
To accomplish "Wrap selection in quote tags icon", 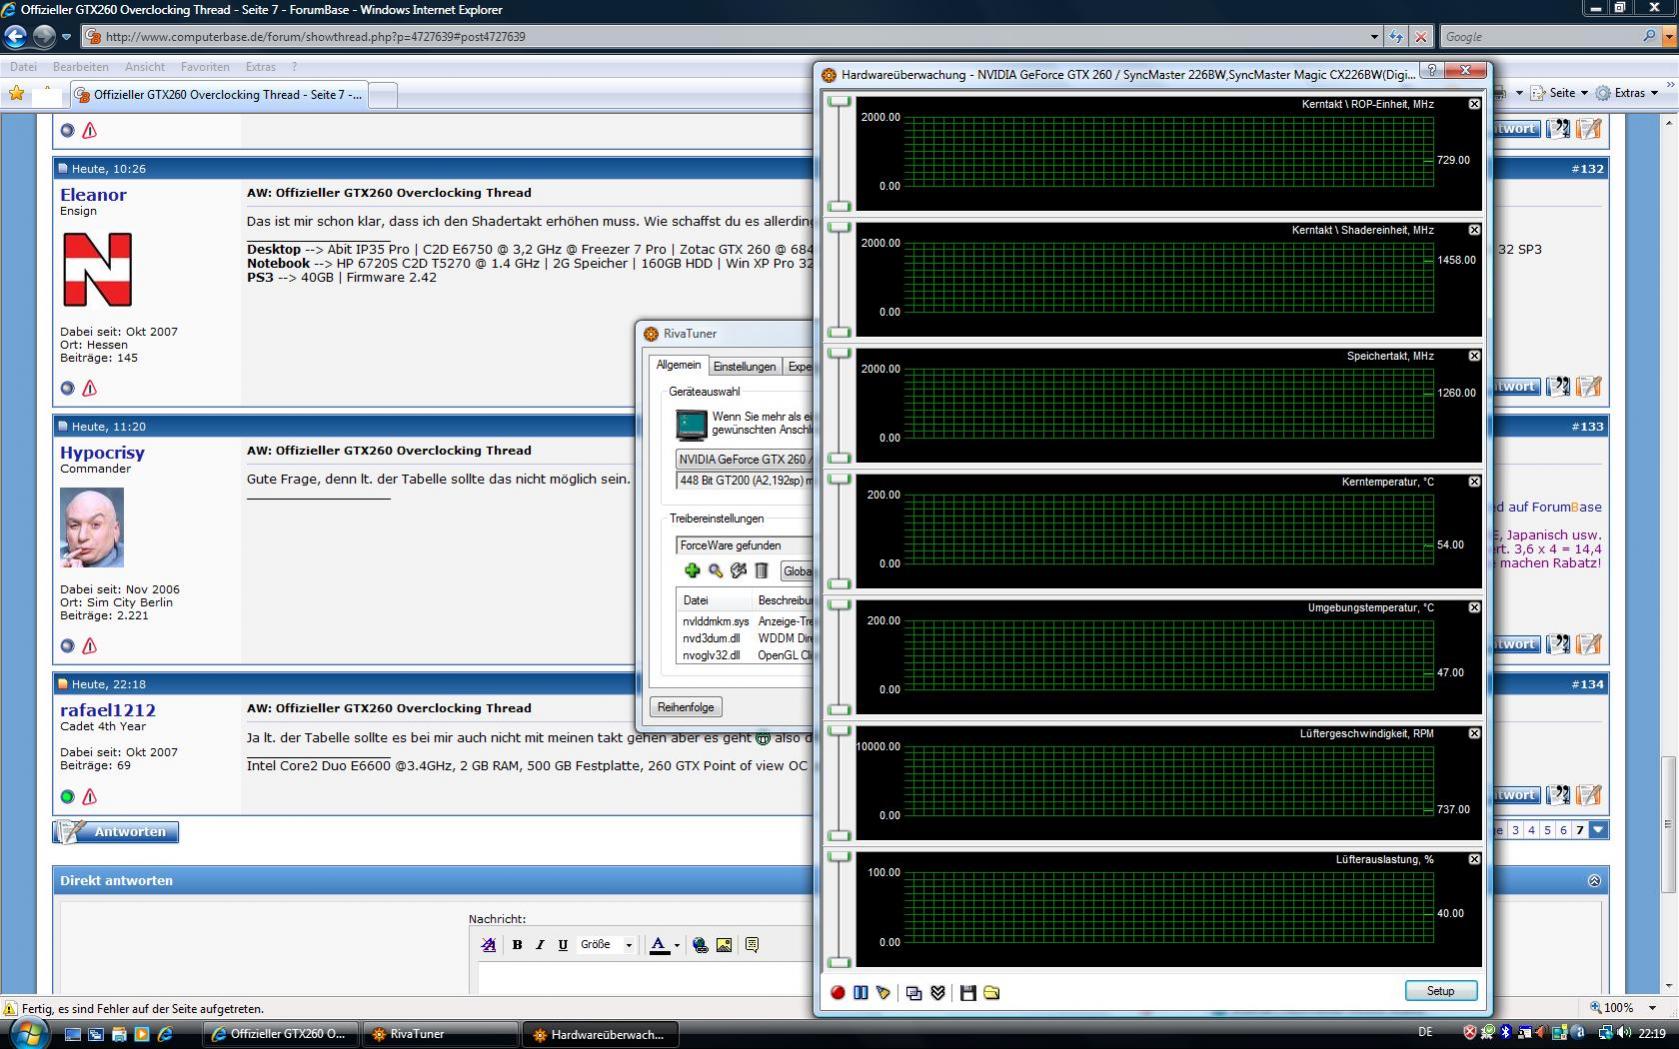I will click(752, 944).
